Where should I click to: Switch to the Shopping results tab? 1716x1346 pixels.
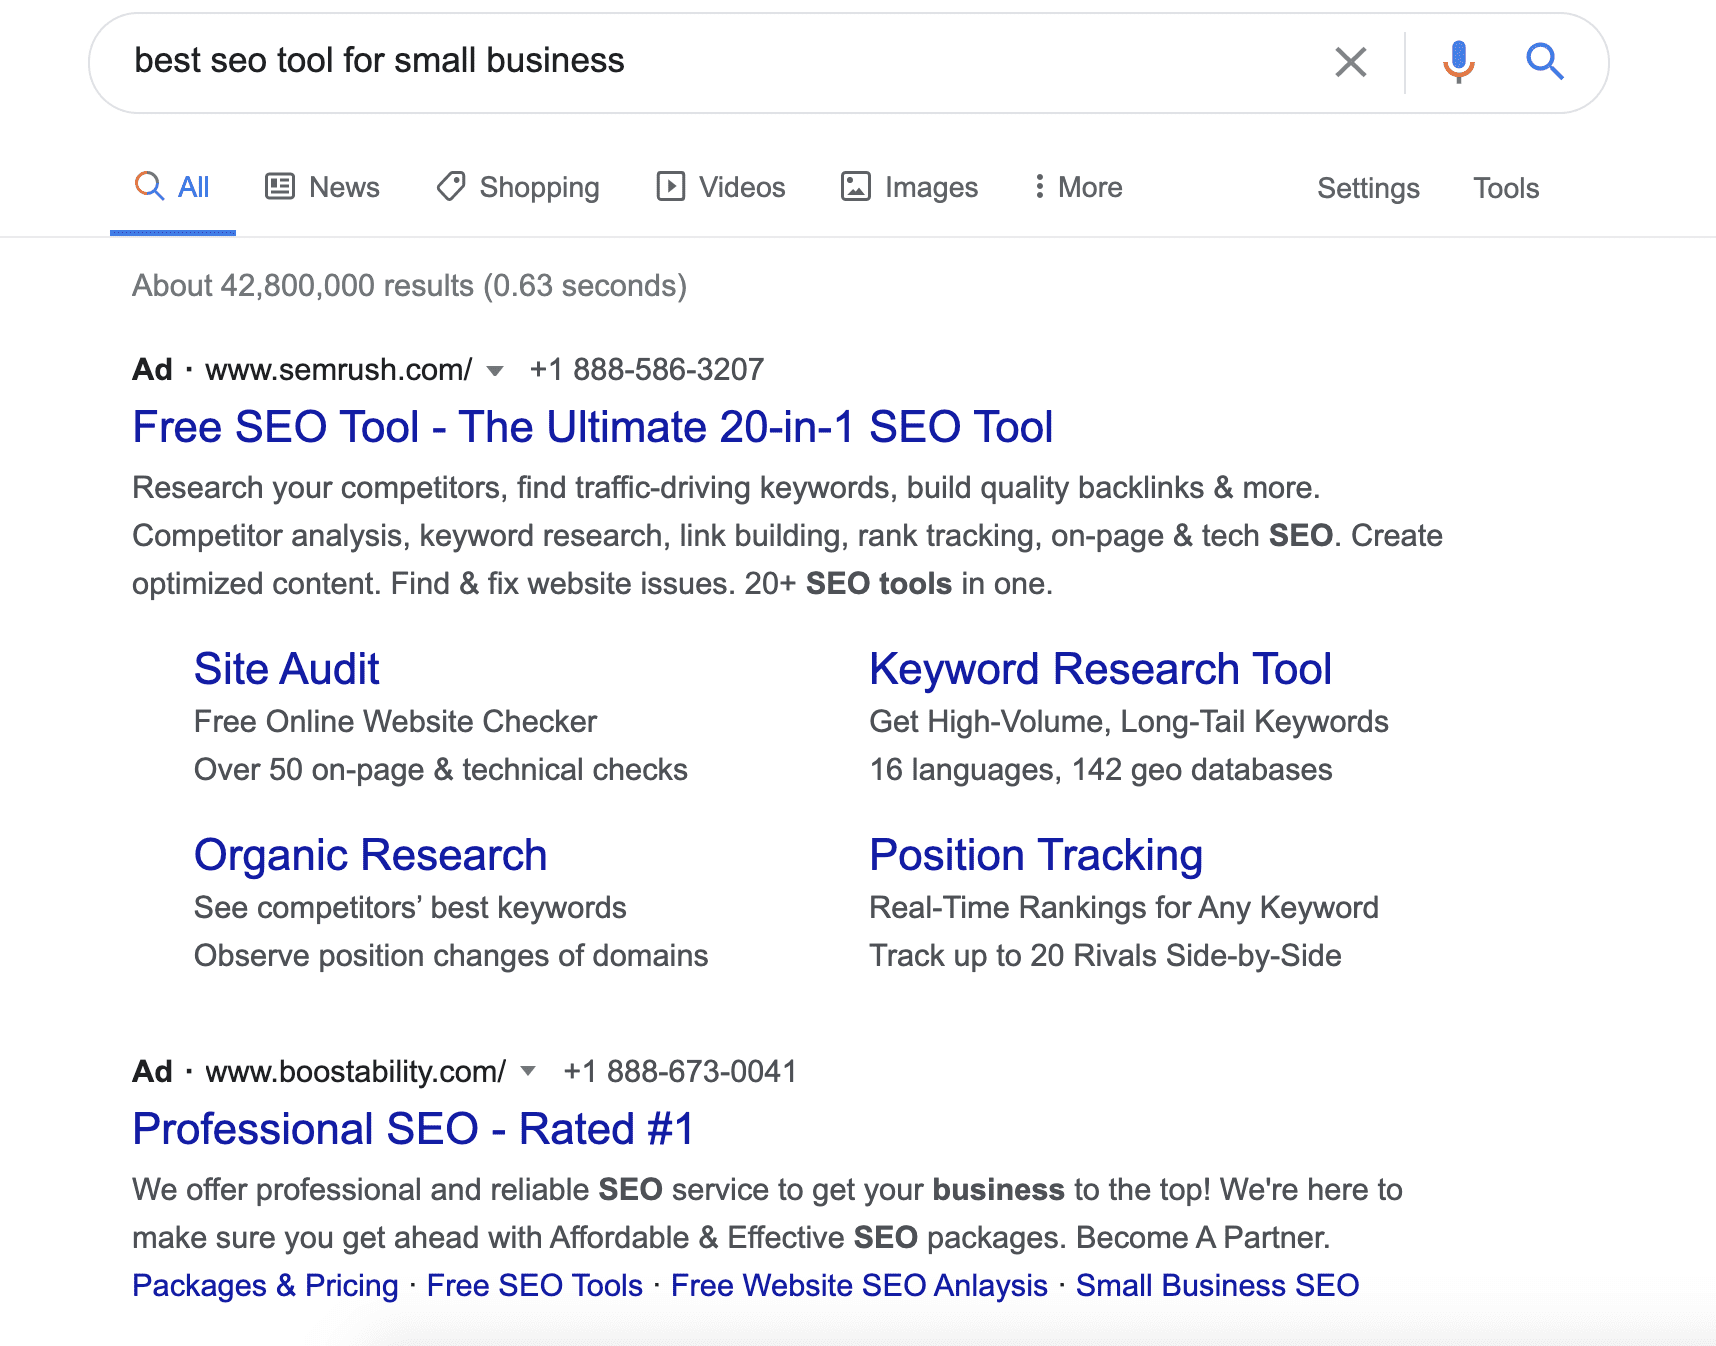click(518, 187)
